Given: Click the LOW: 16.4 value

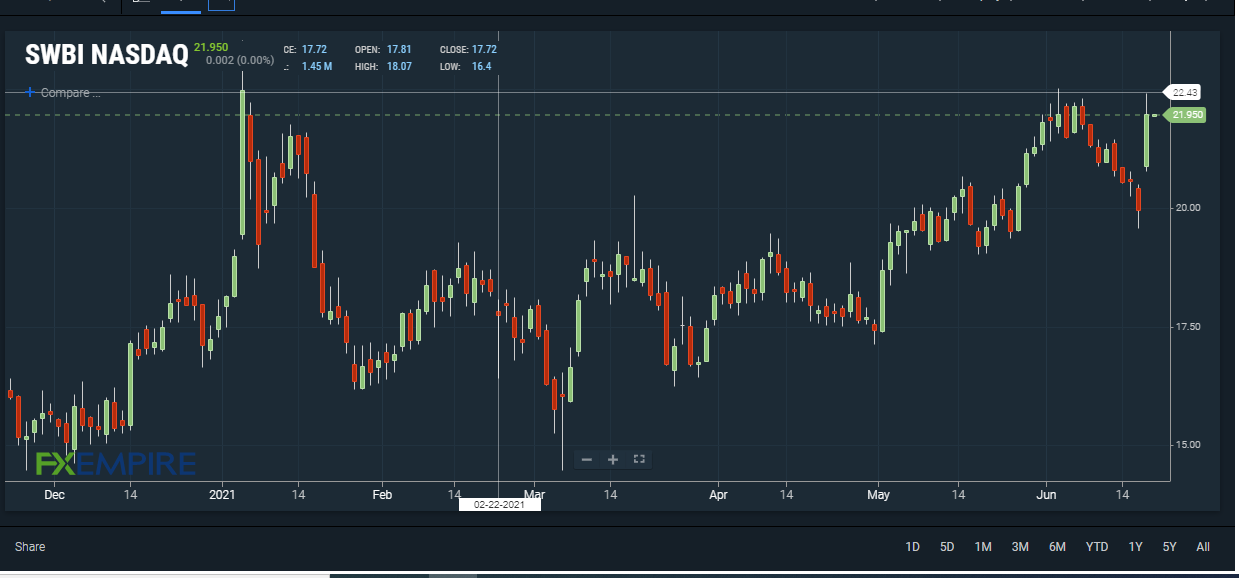Looking at the screenshot, I should [x=465, y=67].
